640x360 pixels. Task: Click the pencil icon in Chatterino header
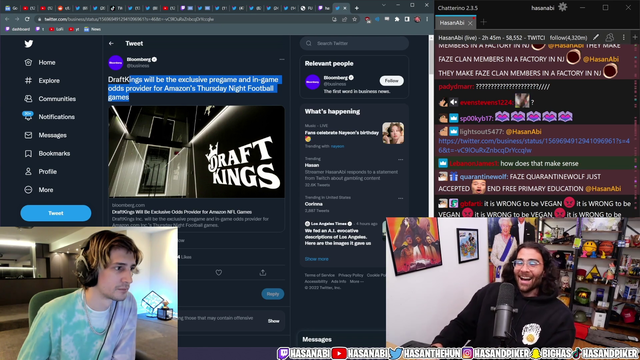tap(596, 38)
